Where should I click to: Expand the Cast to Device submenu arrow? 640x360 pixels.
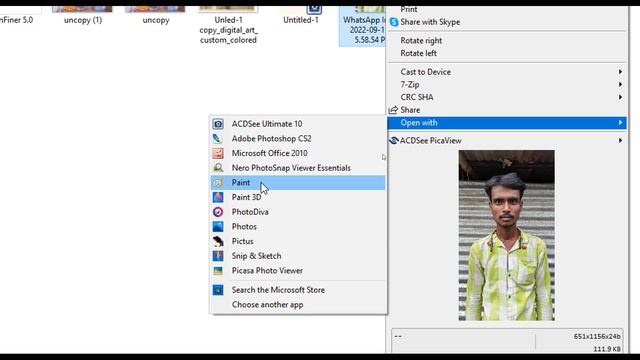coord(620,72)
